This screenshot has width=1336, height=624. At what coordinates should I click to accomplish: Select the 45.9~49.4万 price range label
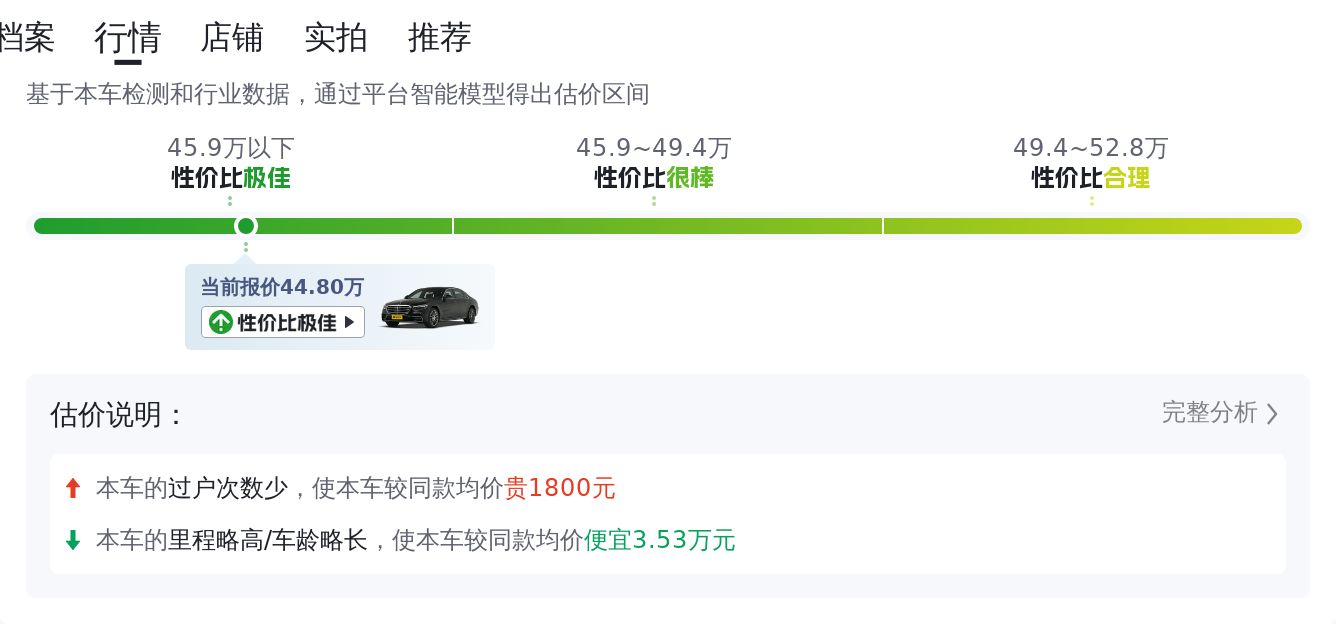point(654,148)
